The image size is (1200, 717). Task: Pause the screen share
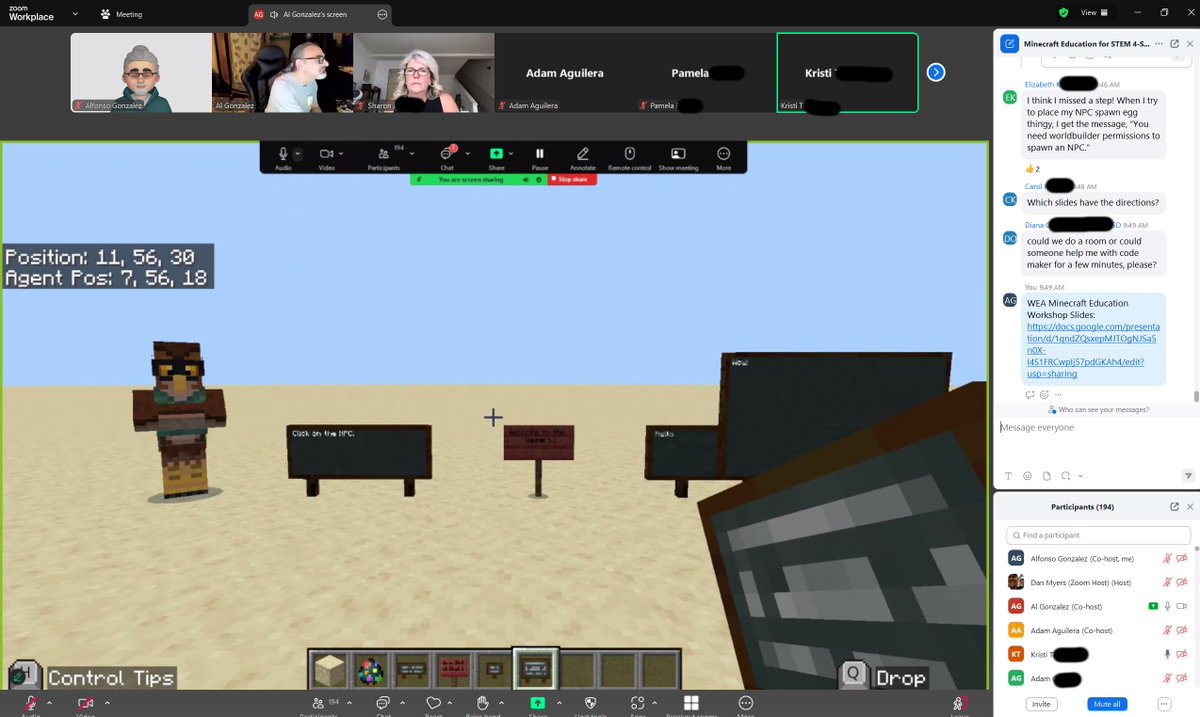(x=540, y=154)
